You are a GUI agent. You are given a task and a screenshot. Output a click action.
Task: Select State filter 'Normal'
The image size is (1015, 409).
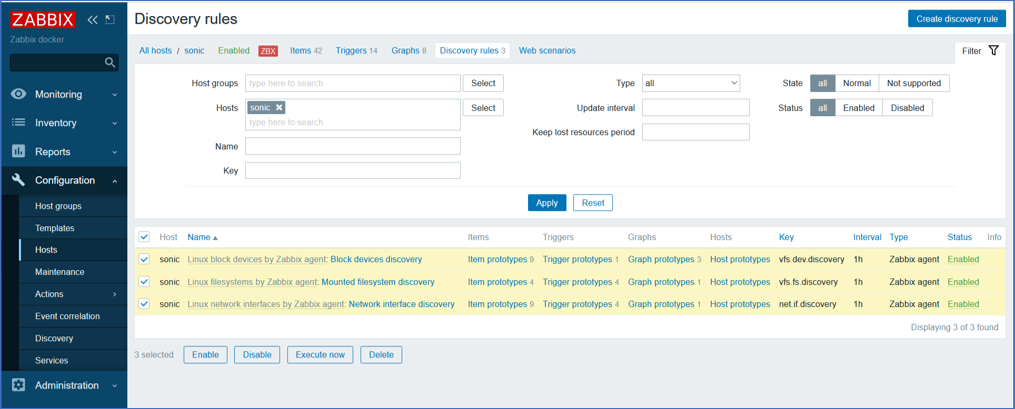coord(857,83)
